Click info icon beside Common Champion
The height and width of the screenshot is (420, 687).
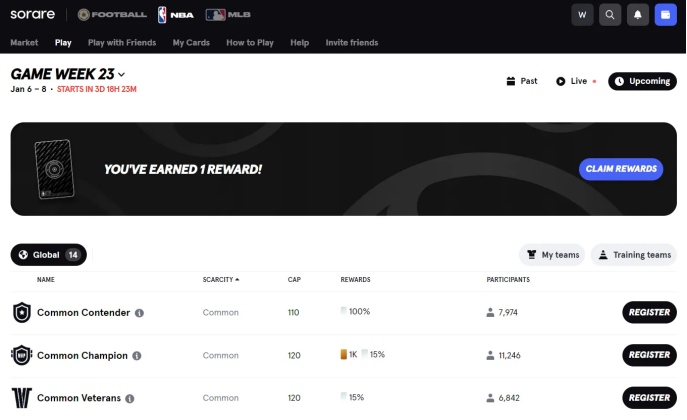[136, 355]
